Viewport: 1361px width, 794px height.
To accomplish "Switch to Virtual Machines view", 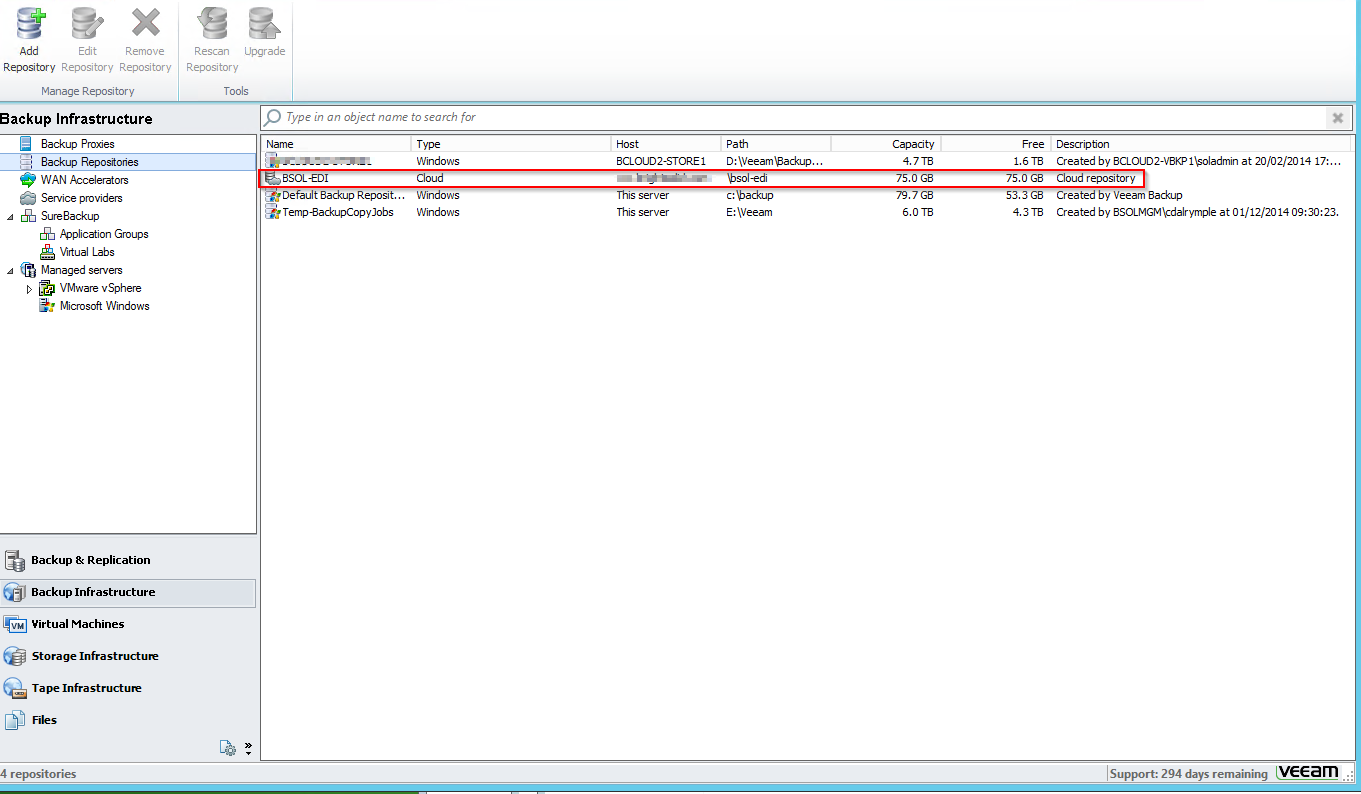I will tap(128, 624).
